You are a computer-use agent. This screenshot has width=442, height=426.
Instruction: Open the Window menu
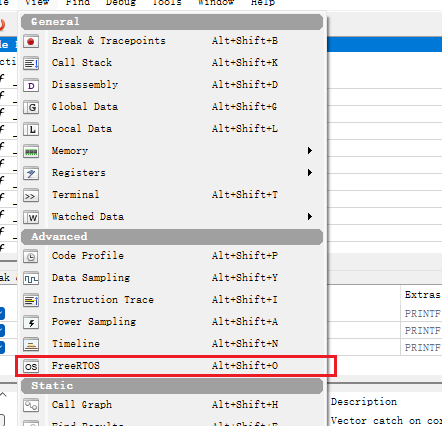(216, 2)
